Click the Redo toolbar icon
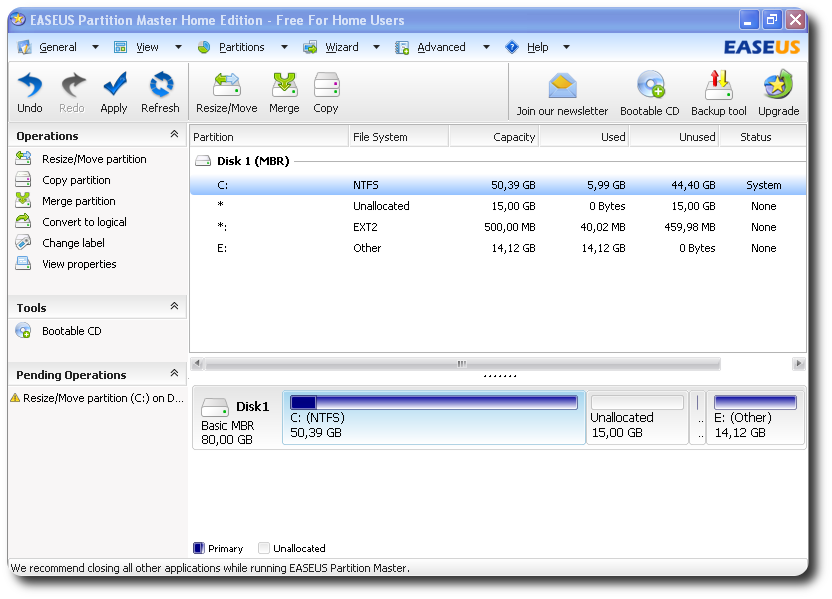Image resolution: width=832 pixels, height=599 pixels. (x=72, y=85)
